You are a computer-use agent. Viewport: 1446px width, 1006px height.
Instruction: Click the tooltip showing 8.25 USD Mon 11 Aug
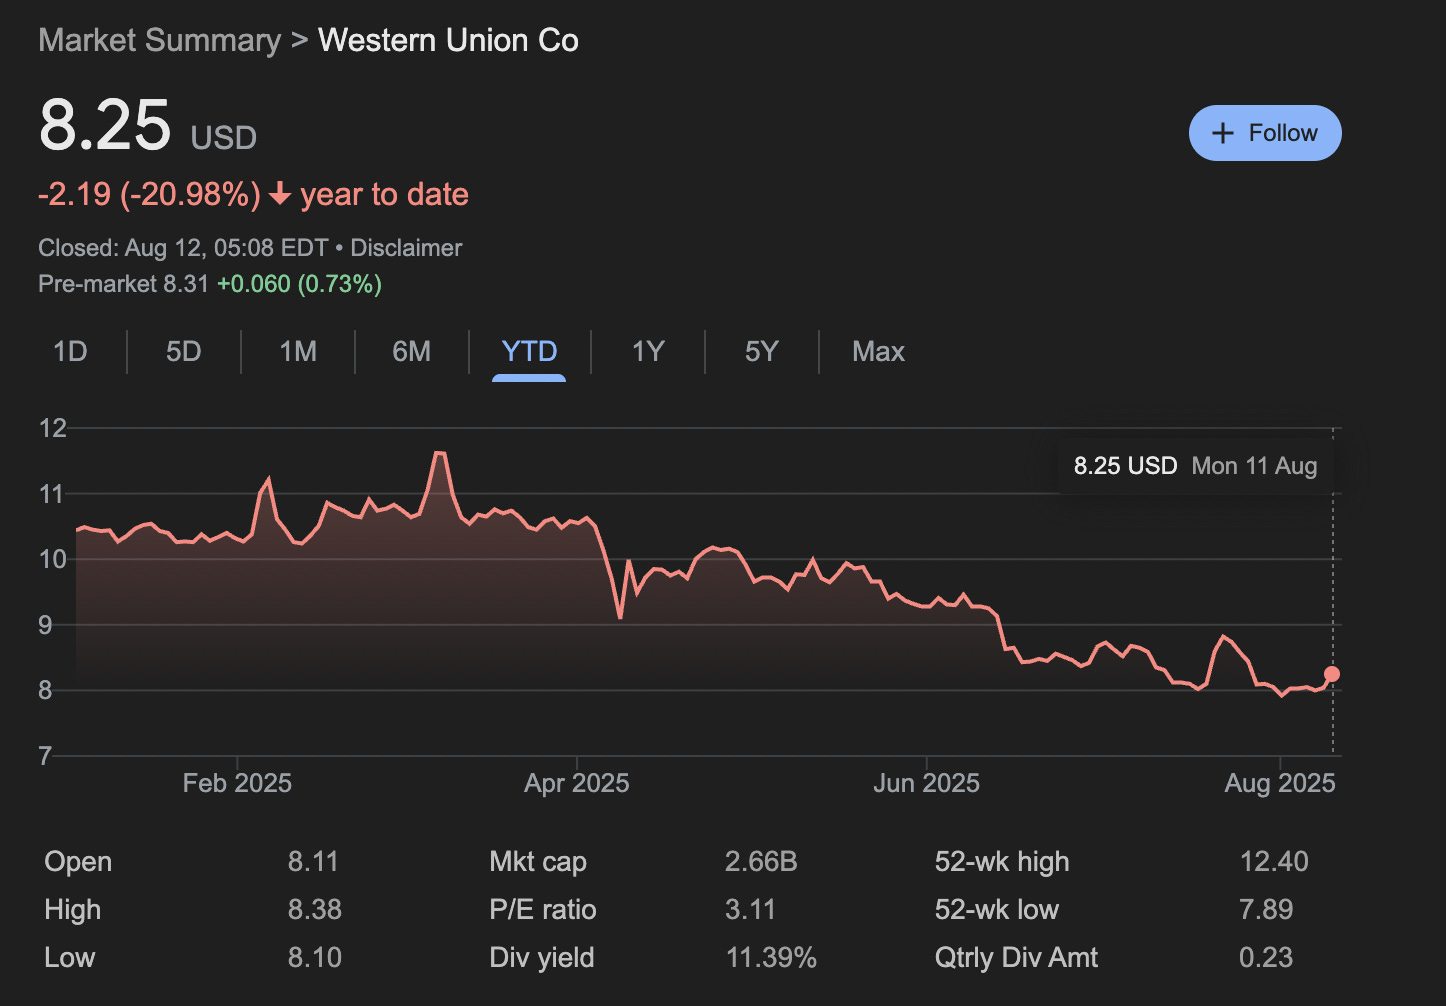tap(1196, 465)
